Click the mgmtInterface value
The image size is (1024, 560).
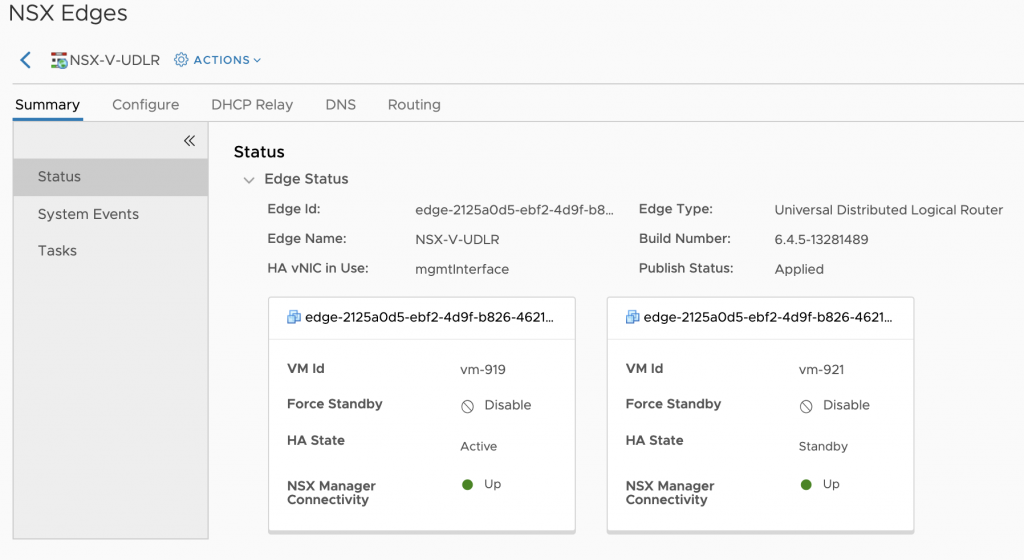pyautogui.click(x=462, y=269)
